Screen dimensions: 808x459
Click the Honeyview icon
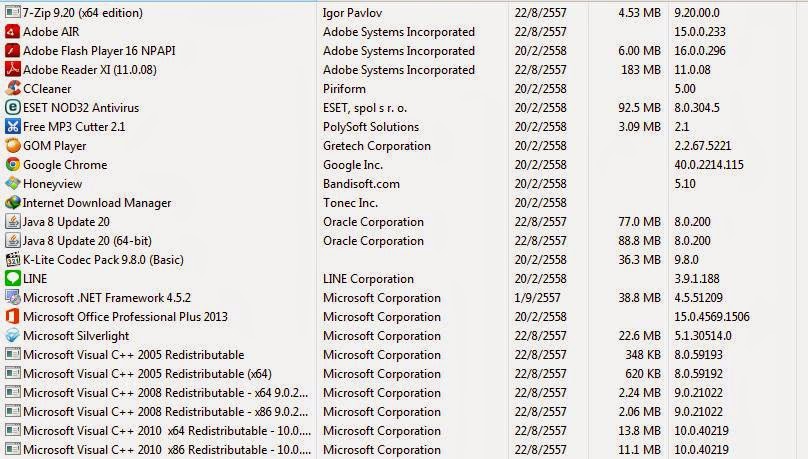(x=12, y=184)
